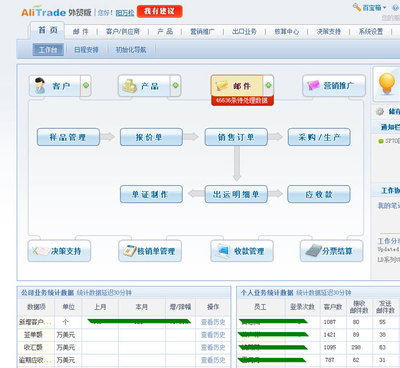Click the 46636条待处理数据 red notification
Image resolution: width=400 pixels, height=368 pixels.
click(x=242, y=100)
